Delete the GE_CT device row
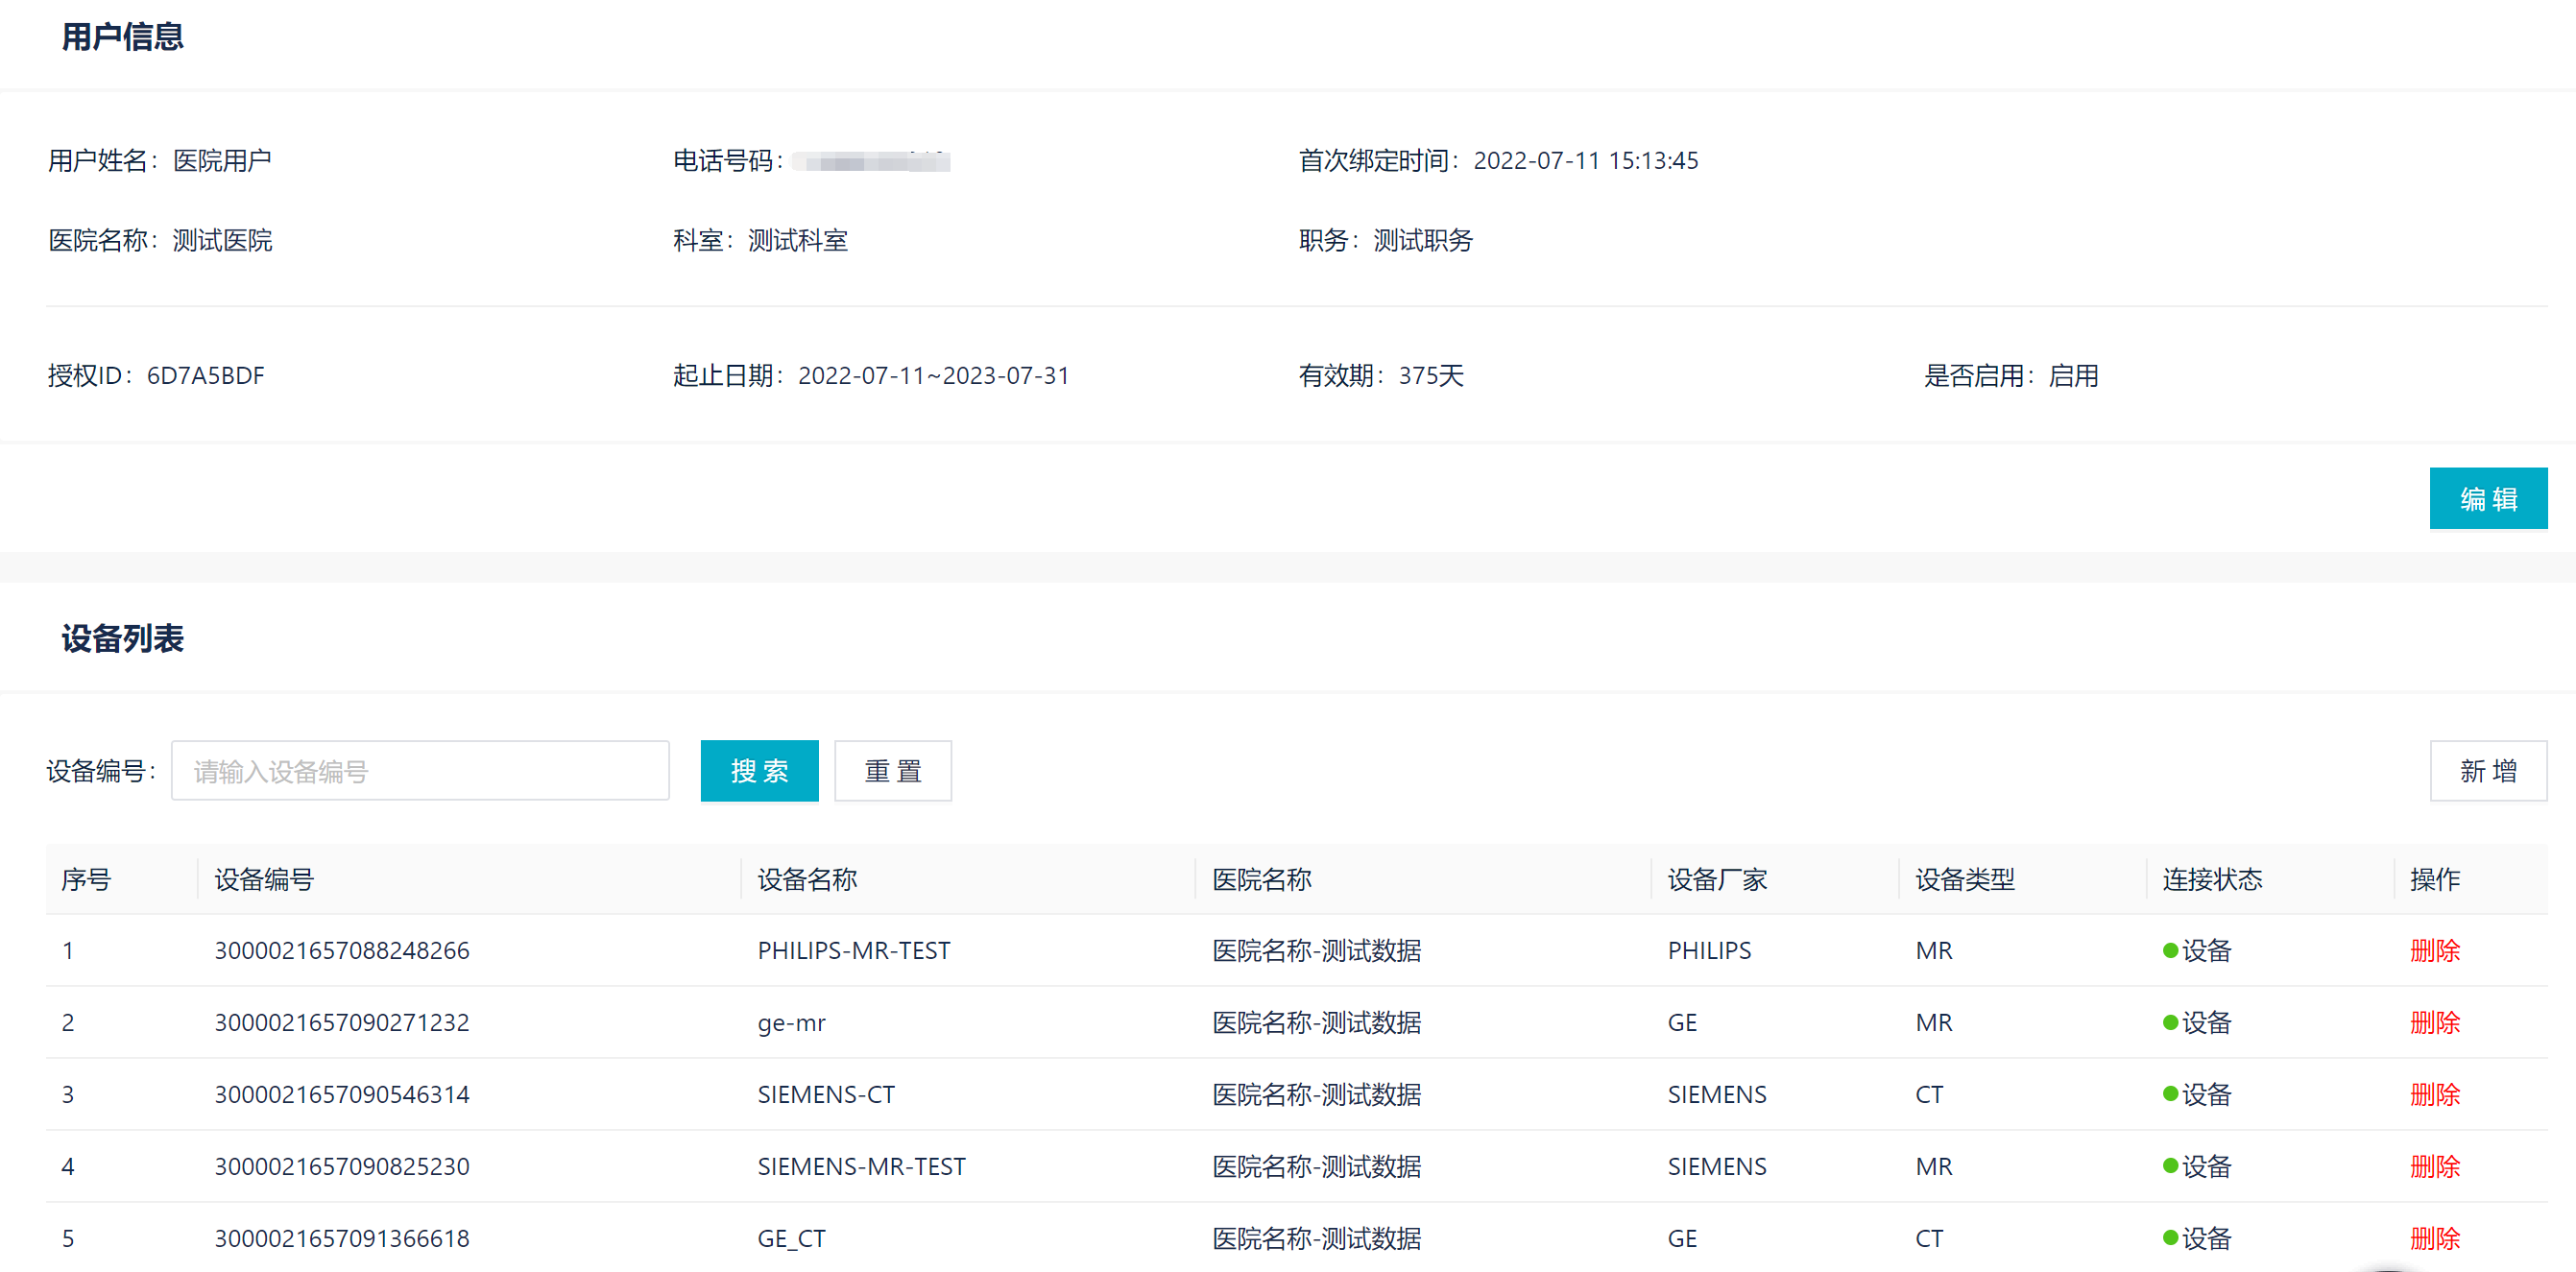Screen dimensions: 2576x1272 point(2434,1238)
